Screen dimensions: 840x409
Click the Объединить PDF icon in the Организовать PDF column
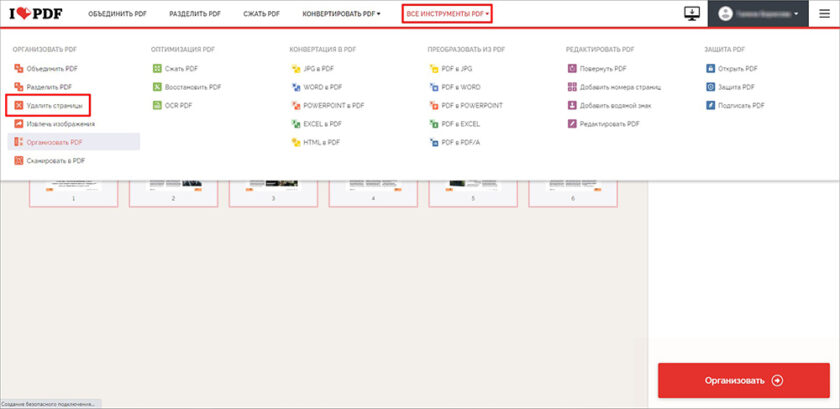click(19, 69)
